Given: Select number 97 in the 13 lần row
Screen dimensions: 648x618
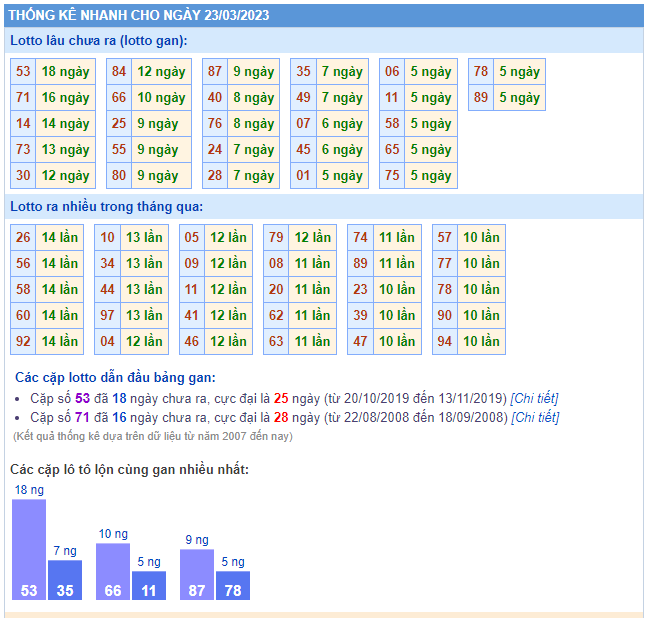Looking at the screenshot, I should point(108,315).
